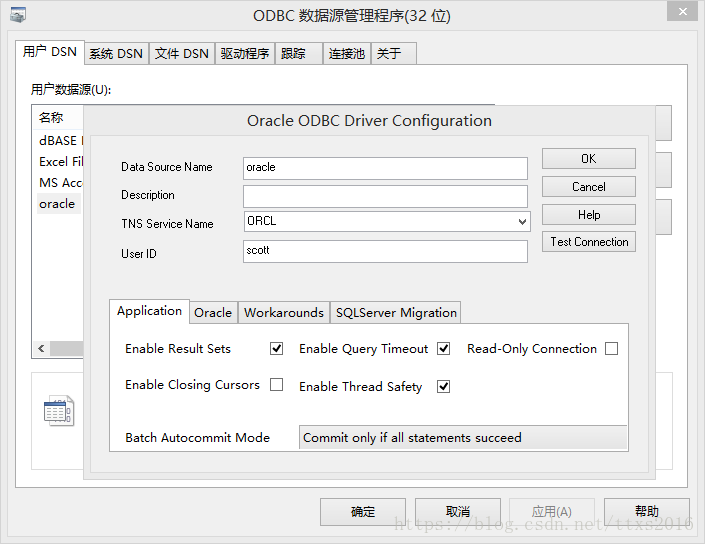Click the 名称 column header
The height and width of the screenshot is (544, 705).
(x=58, y=118)
